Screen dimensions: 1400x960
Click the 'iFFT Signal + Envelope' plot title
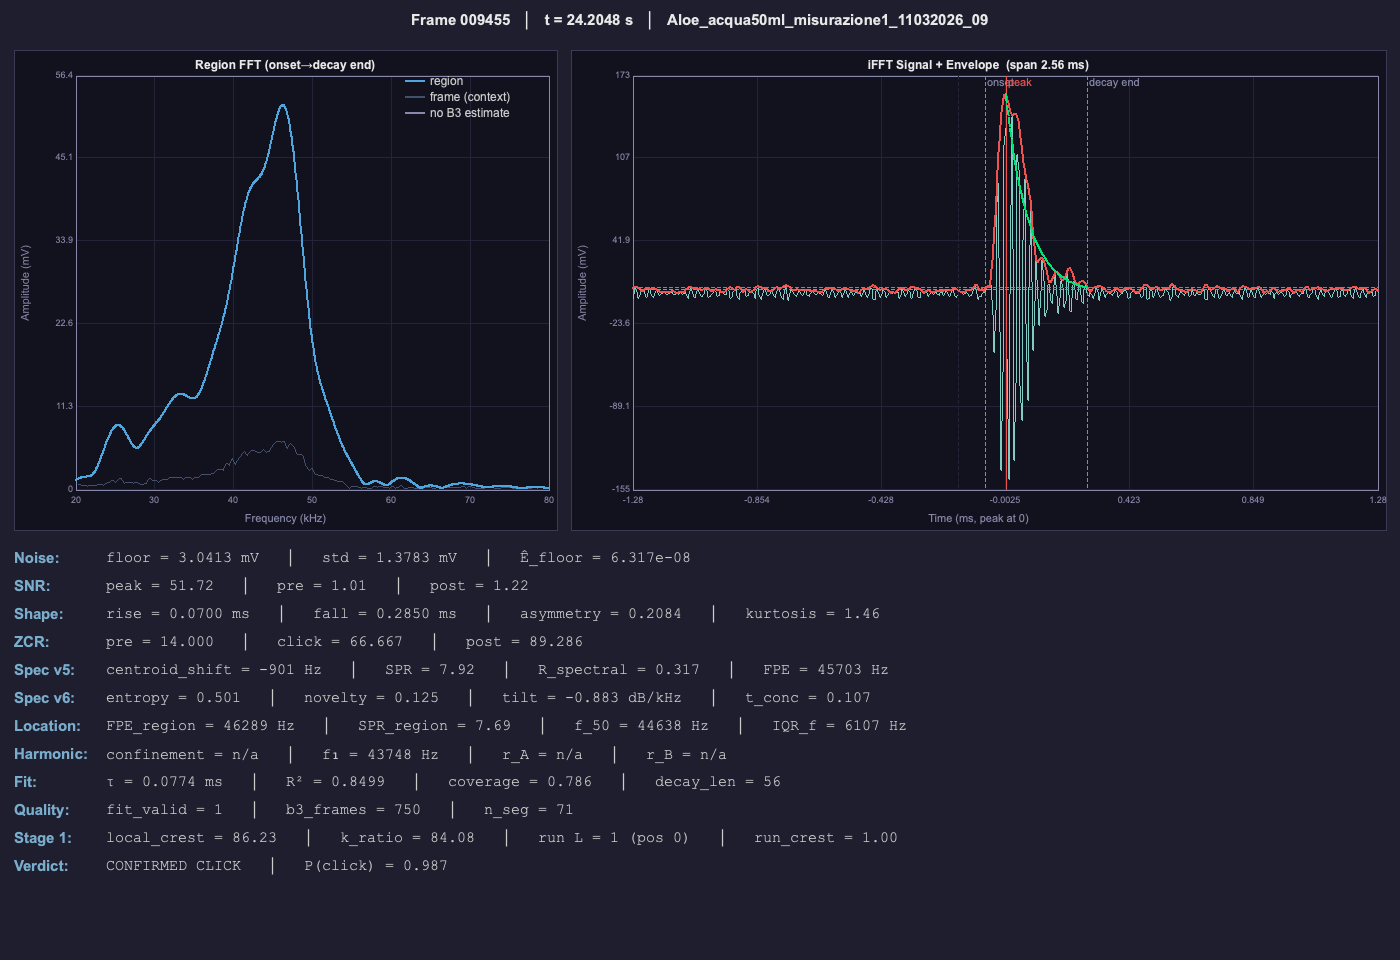pos(978,65)
